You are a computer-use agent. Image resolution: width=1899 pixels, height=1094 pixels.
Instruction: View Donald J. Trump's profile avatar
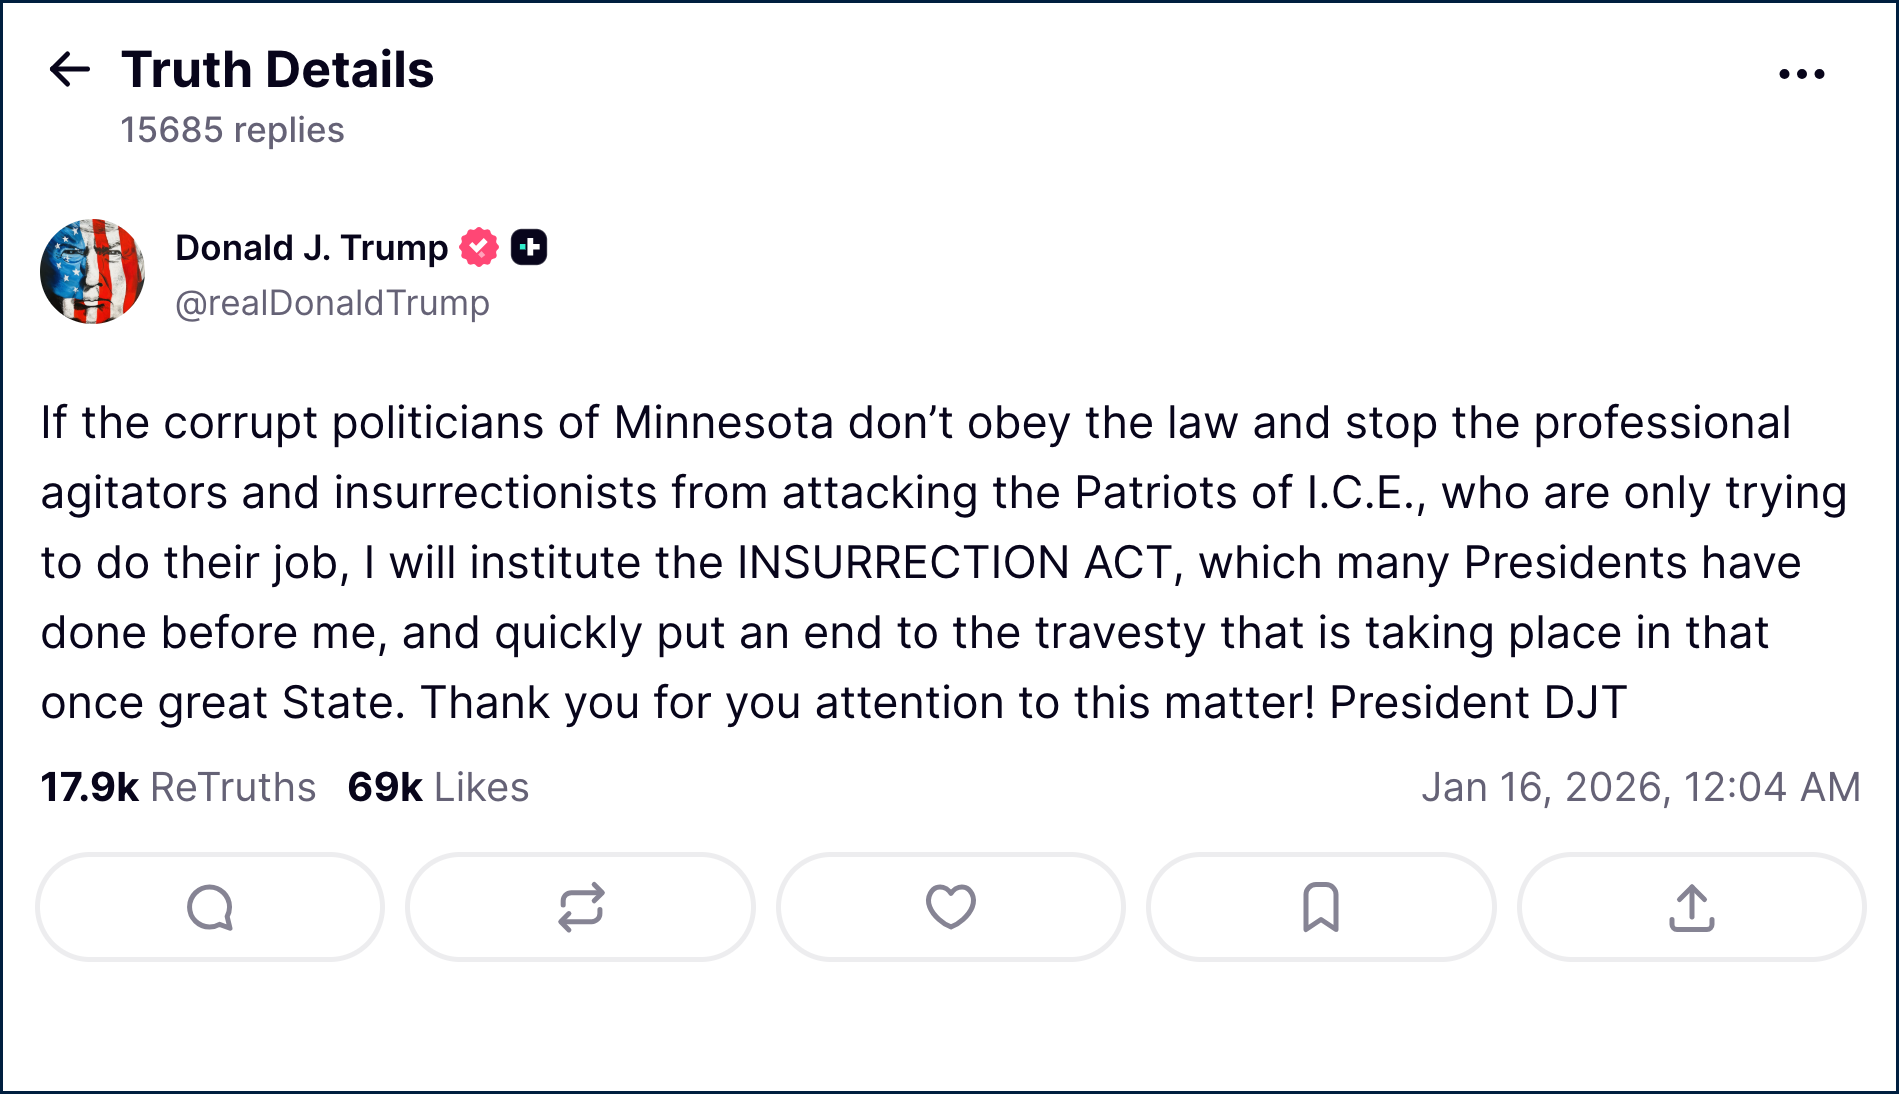click(x=93, y=270)
